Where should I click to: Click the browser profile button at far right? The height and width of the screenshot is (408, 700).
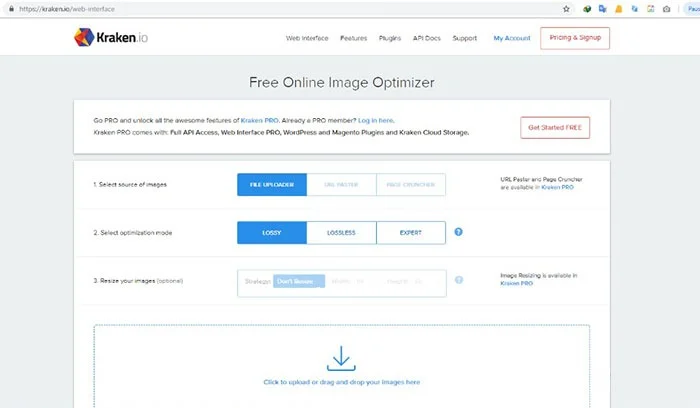693,9
